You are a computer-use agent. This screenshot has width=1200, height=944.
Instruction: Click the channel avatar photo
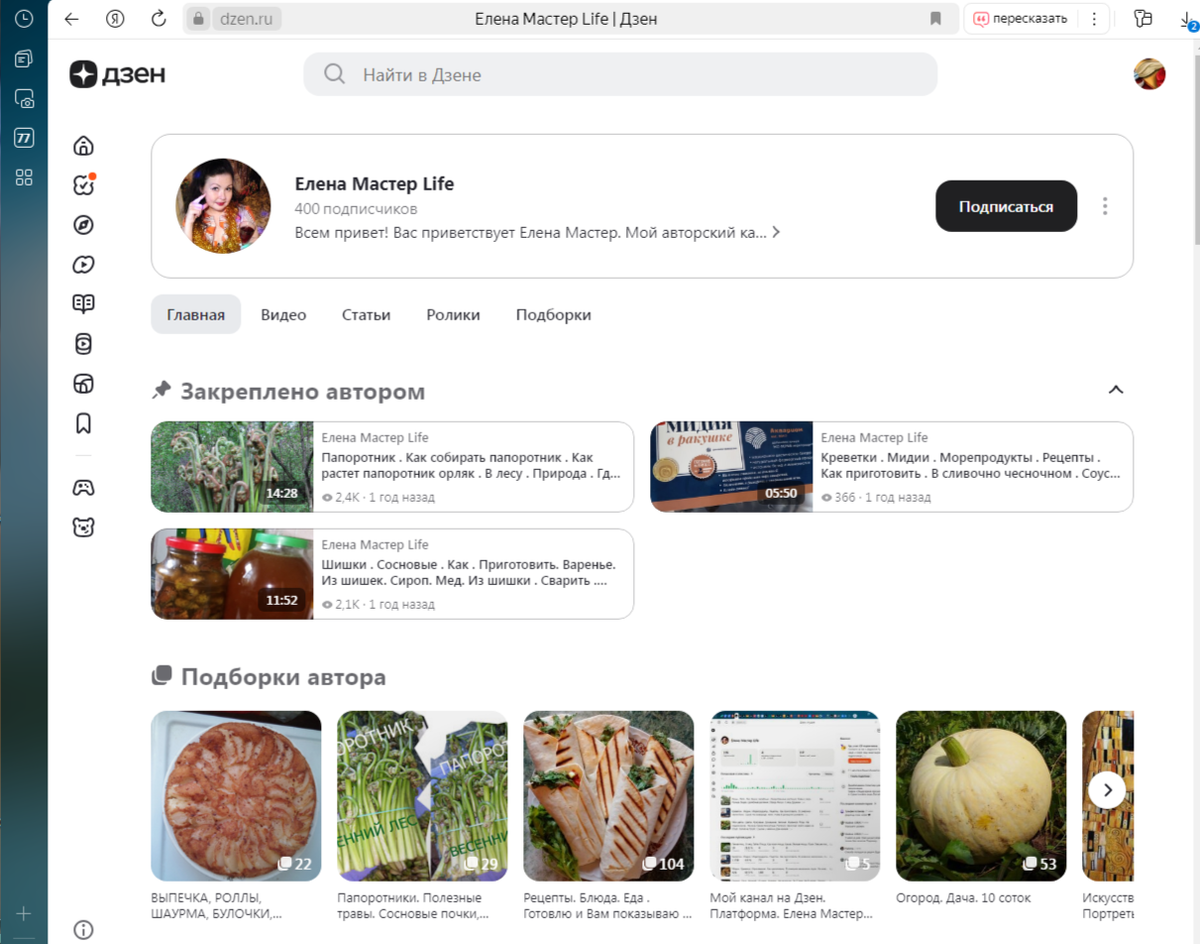[223, 206]
